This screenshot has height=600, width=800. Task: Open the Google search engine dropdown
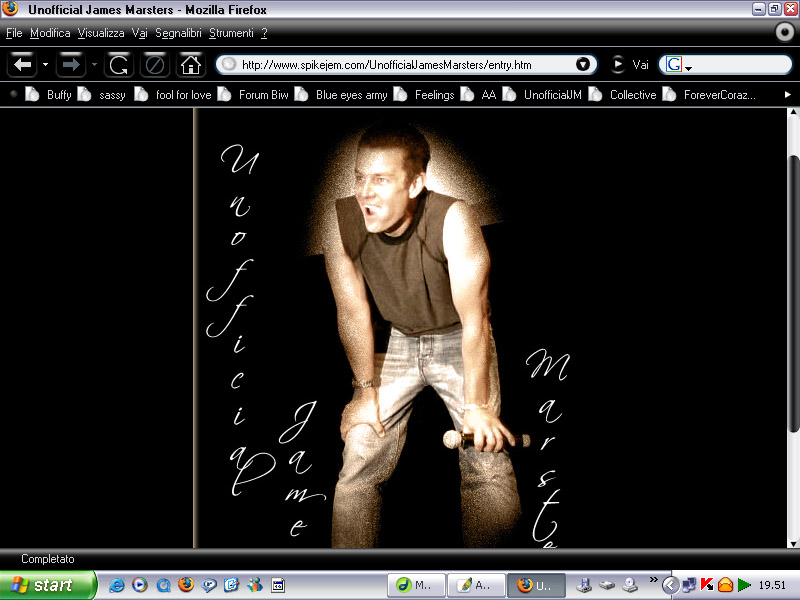[679, 65]
